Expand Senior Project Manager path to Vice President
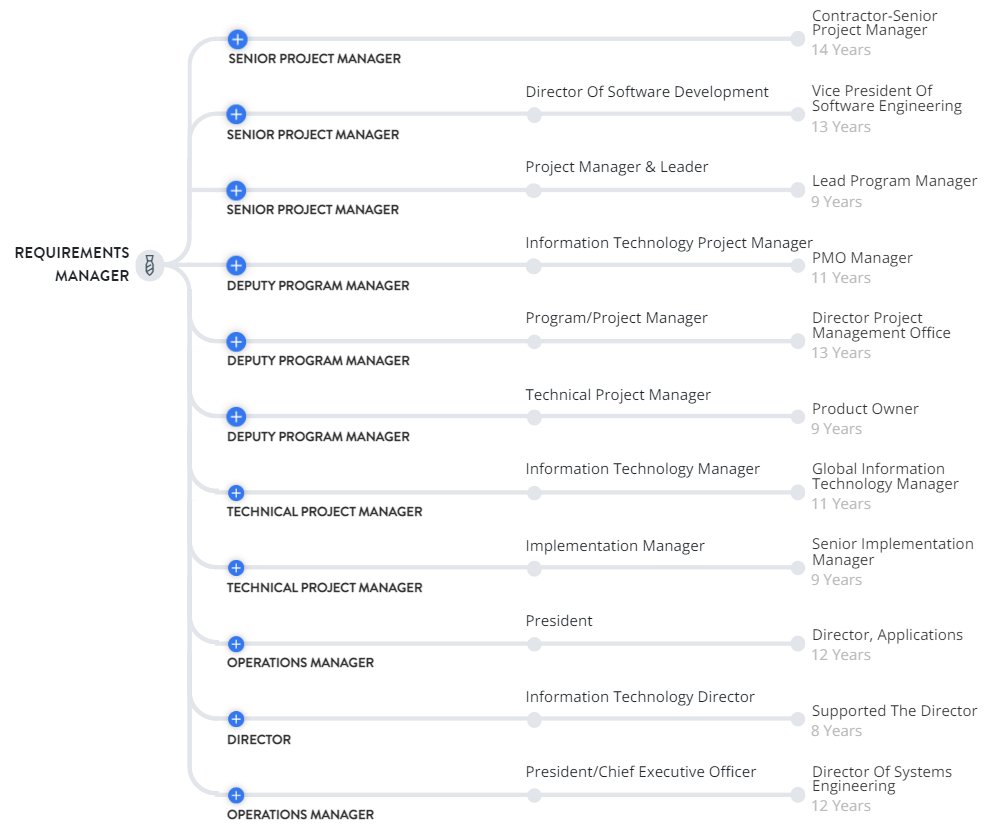Image resolution: width=1005 pixels, height=832 pixels. (236, 114)
